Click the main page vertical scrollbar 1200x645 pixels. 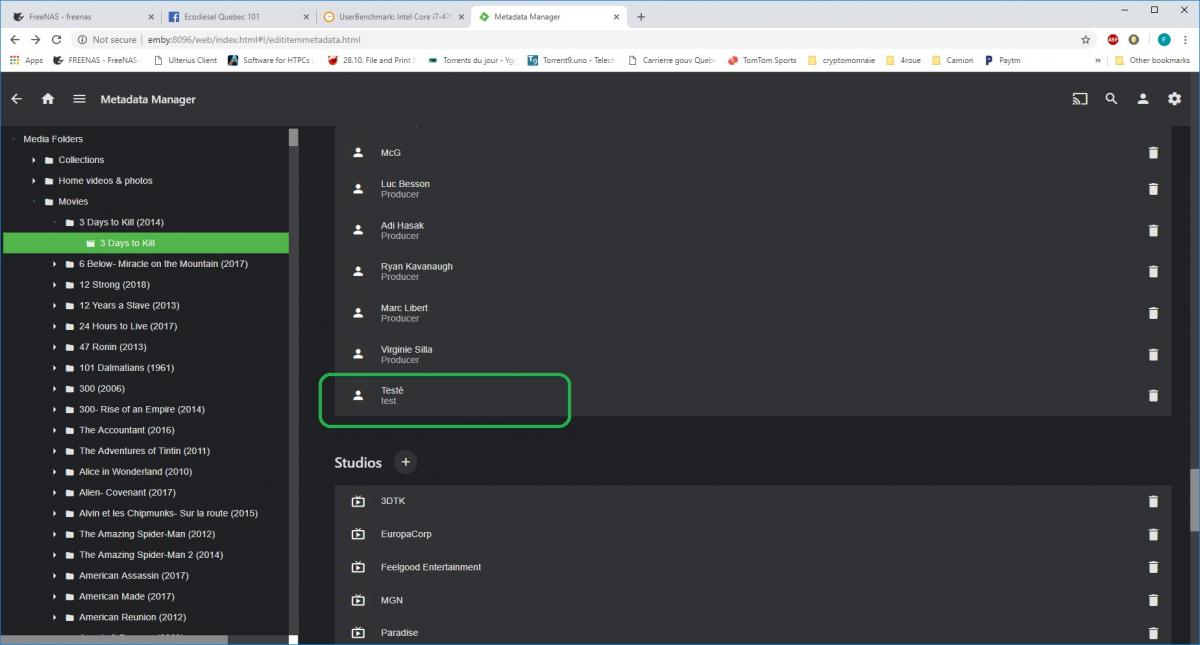point(1194,500)
